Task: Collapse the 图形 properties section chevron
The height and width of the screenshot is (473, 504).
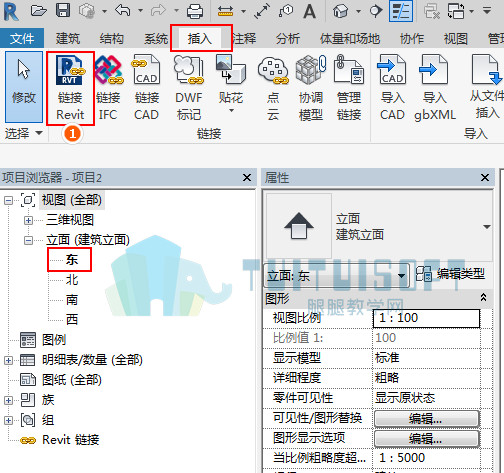Action: (x=483, y=297)
